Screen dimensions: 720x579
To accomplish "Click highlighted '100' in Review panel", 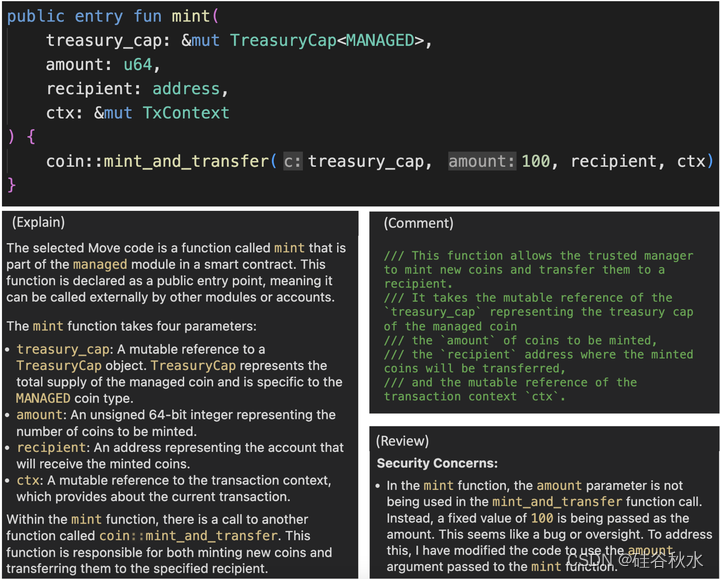I will coord(542,518).
